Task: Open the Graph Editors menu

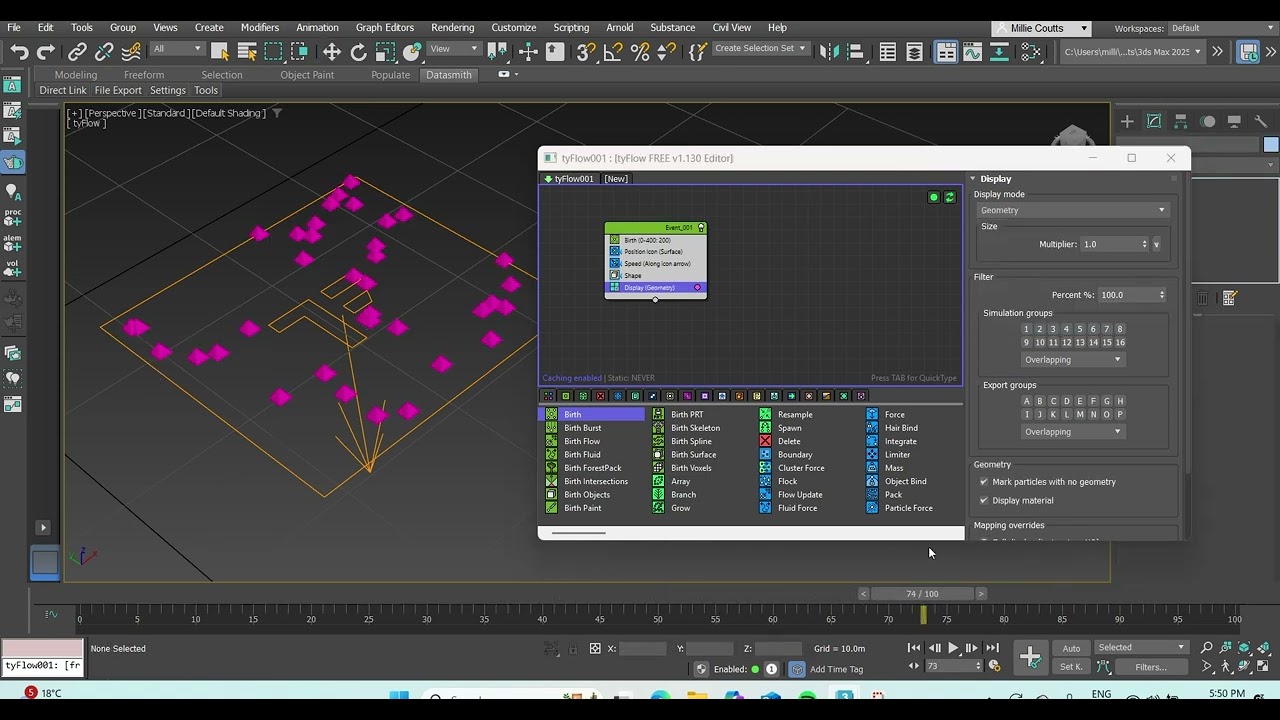Action: coord(385,27)
